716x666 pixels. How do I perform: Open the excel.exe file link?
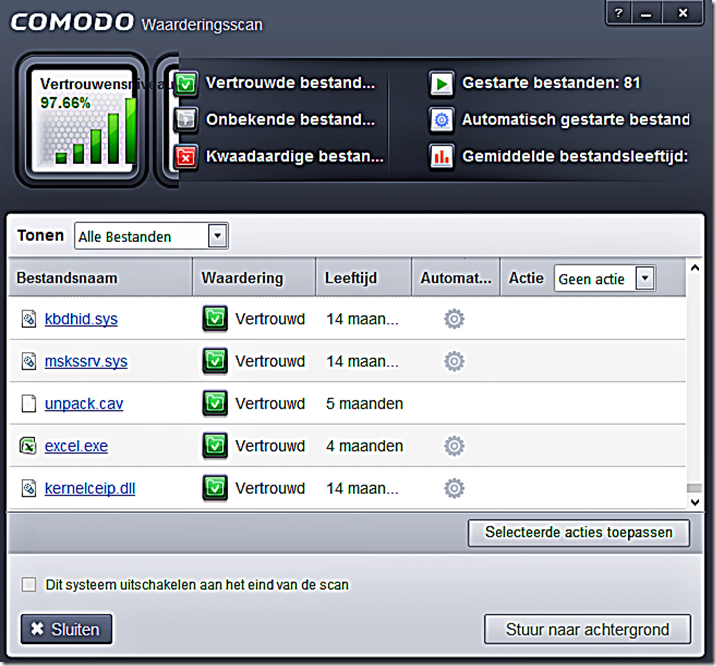76,446
